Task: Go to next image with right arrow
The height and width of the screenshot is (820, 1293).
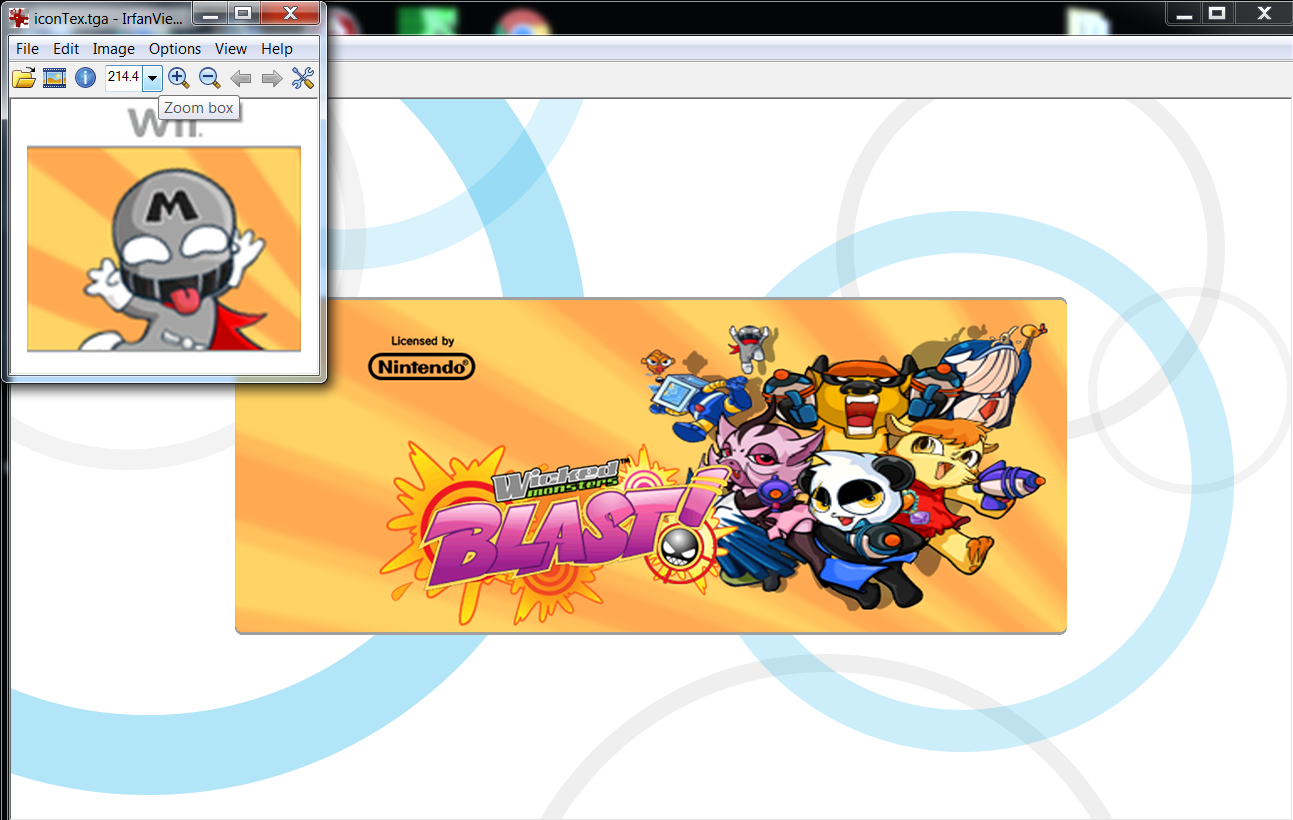Action: click(x=271, y=78)
